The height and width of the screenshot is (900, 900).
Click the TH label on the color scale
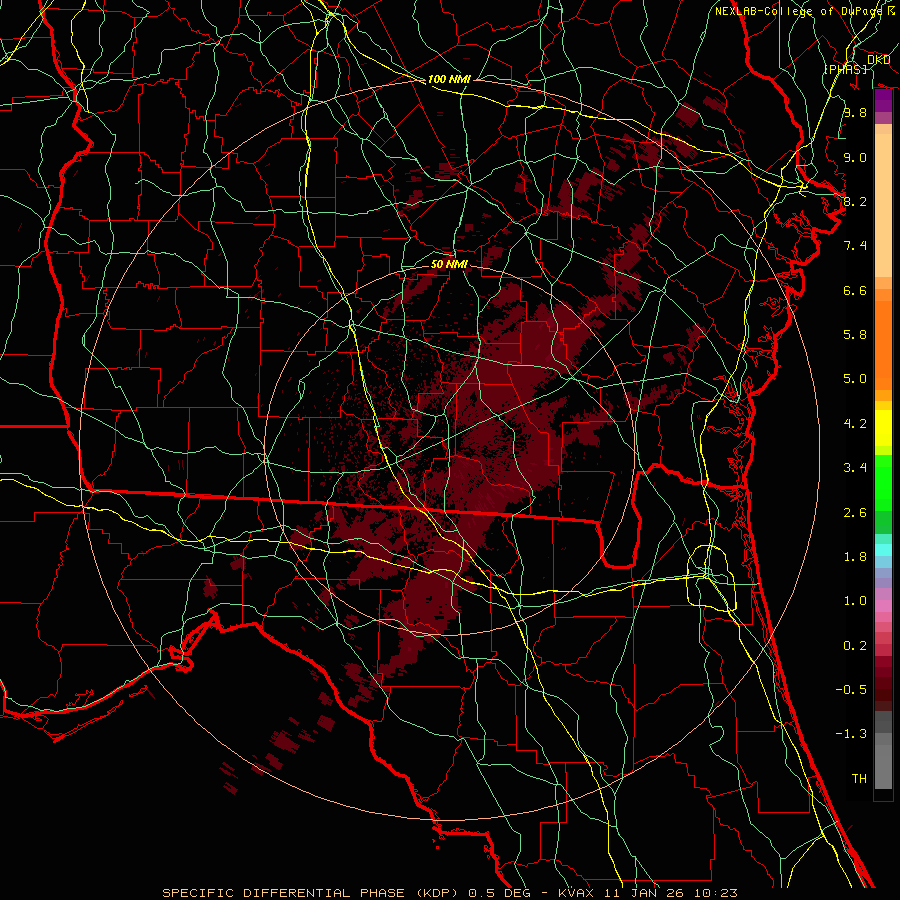(x=859, y=779)
